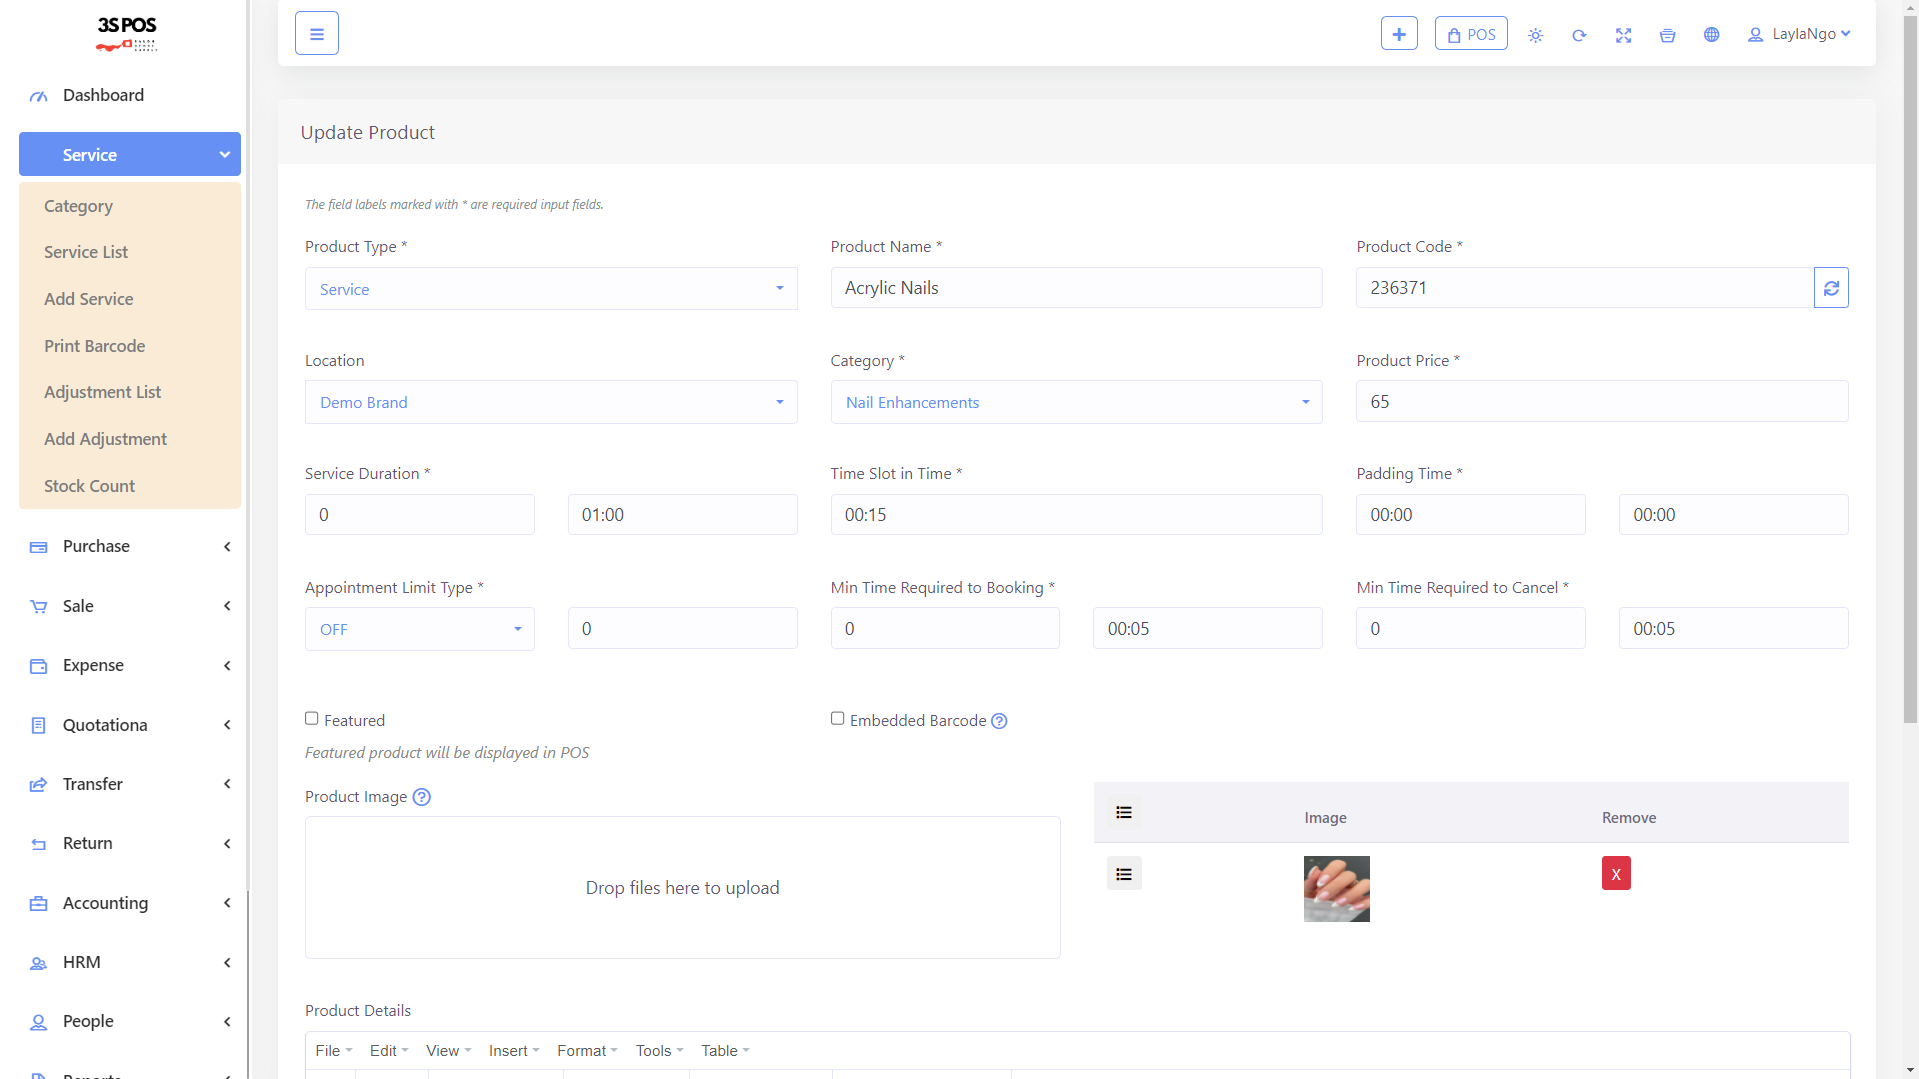Screen dimensions: 1919x1079
Task: Open Service List in sidebar
Action: tap(86, 252)
